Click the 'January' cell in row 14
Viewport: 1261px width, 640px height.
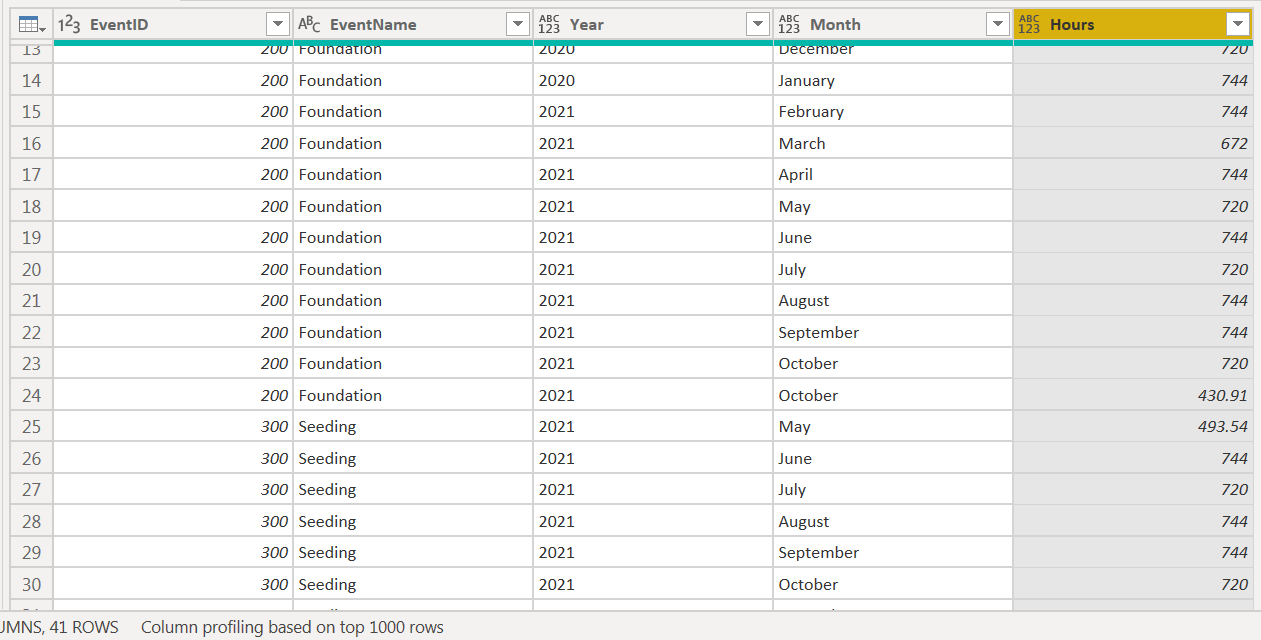(x=893, y=80)
